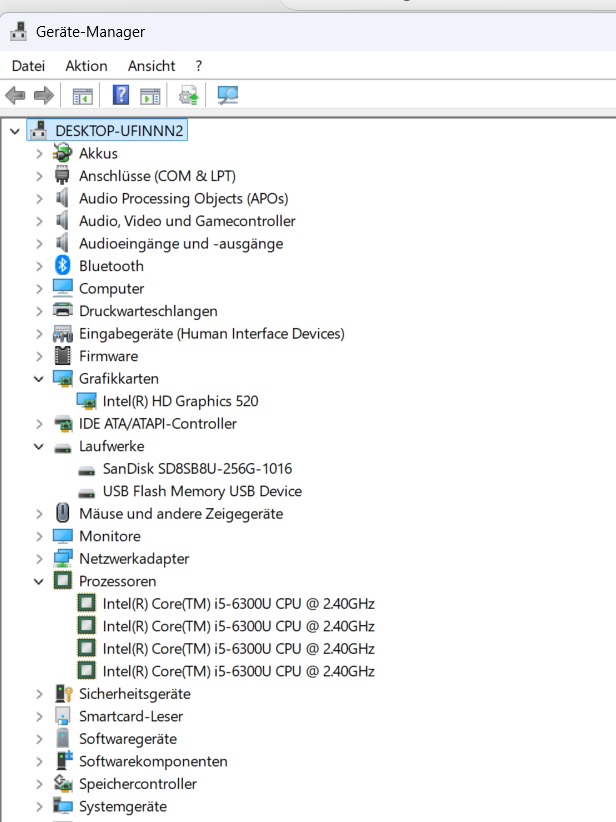The height and width of the screenshot is (822, 616).
Task: Click the SanDisk drive icon
Action: tap(87, 471)
